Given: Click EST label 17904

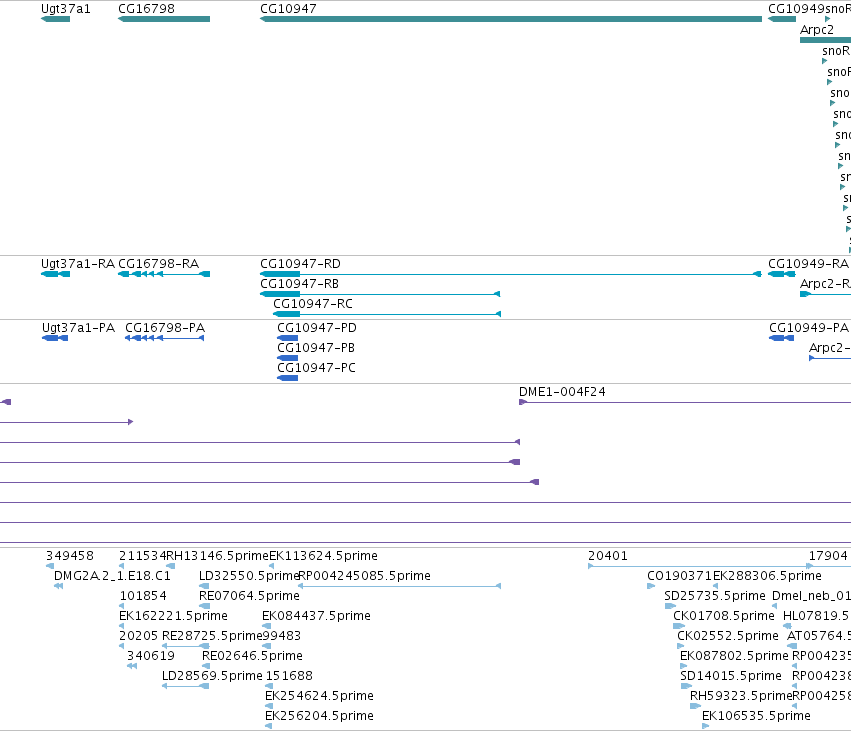Looking at the screenshot, I should 828,556.
